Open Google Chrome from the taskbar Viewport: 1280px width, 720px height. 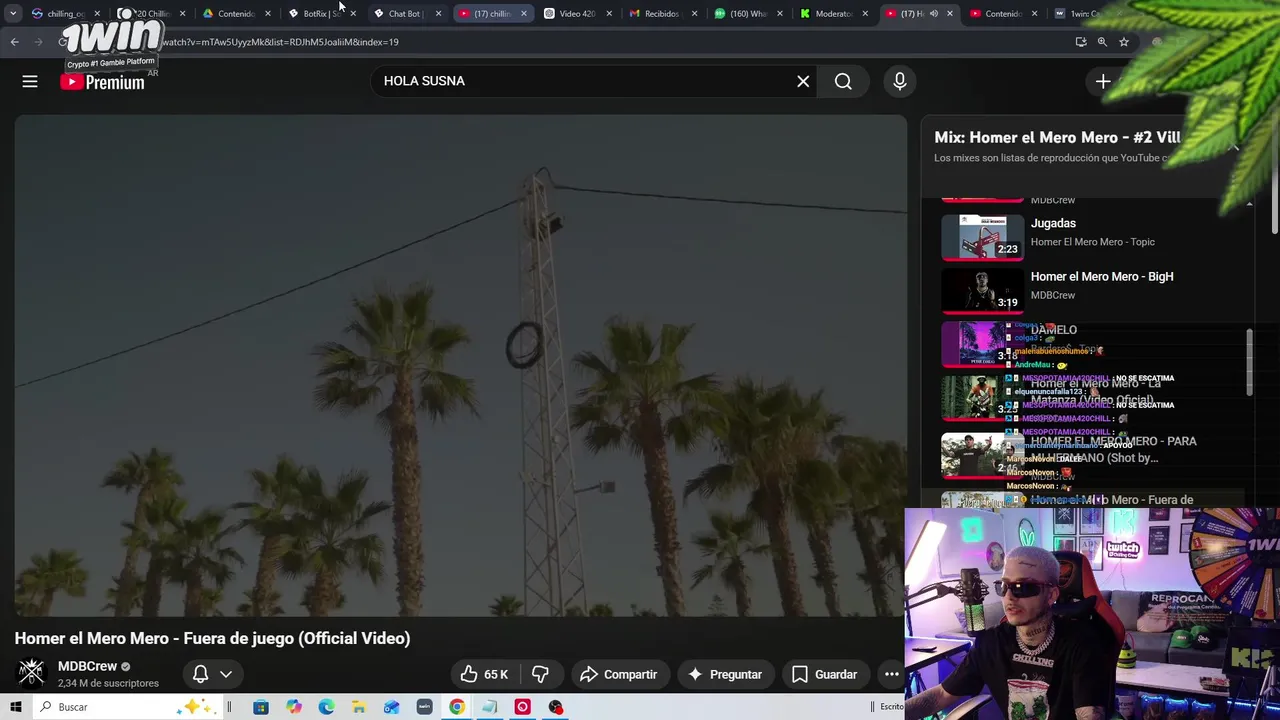(457, 707)
